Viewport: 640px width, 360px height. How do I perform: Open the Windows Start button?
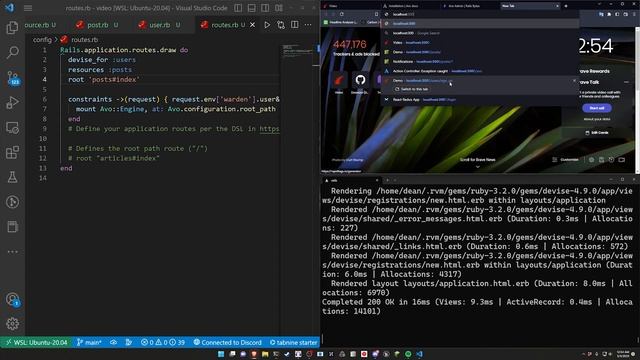(x=221, y=354)
